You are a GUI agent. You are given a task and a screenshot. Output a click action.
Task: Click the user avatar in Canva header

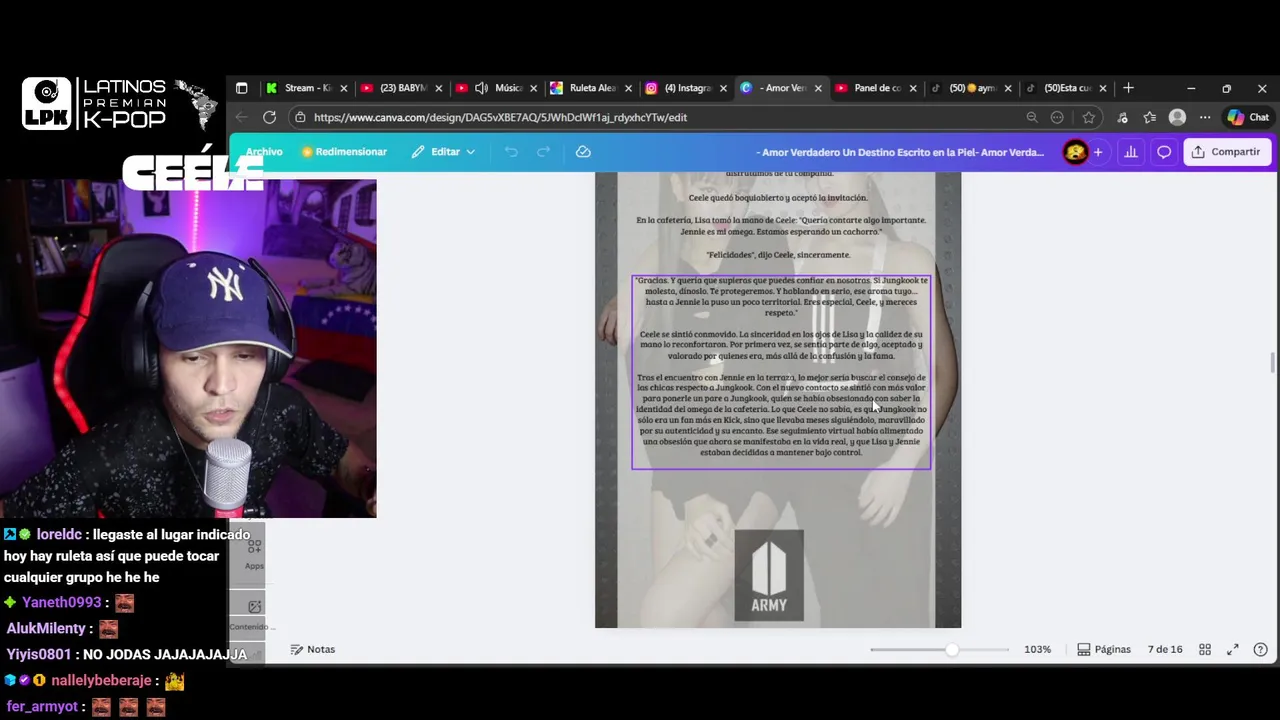tap(1075, 152)
